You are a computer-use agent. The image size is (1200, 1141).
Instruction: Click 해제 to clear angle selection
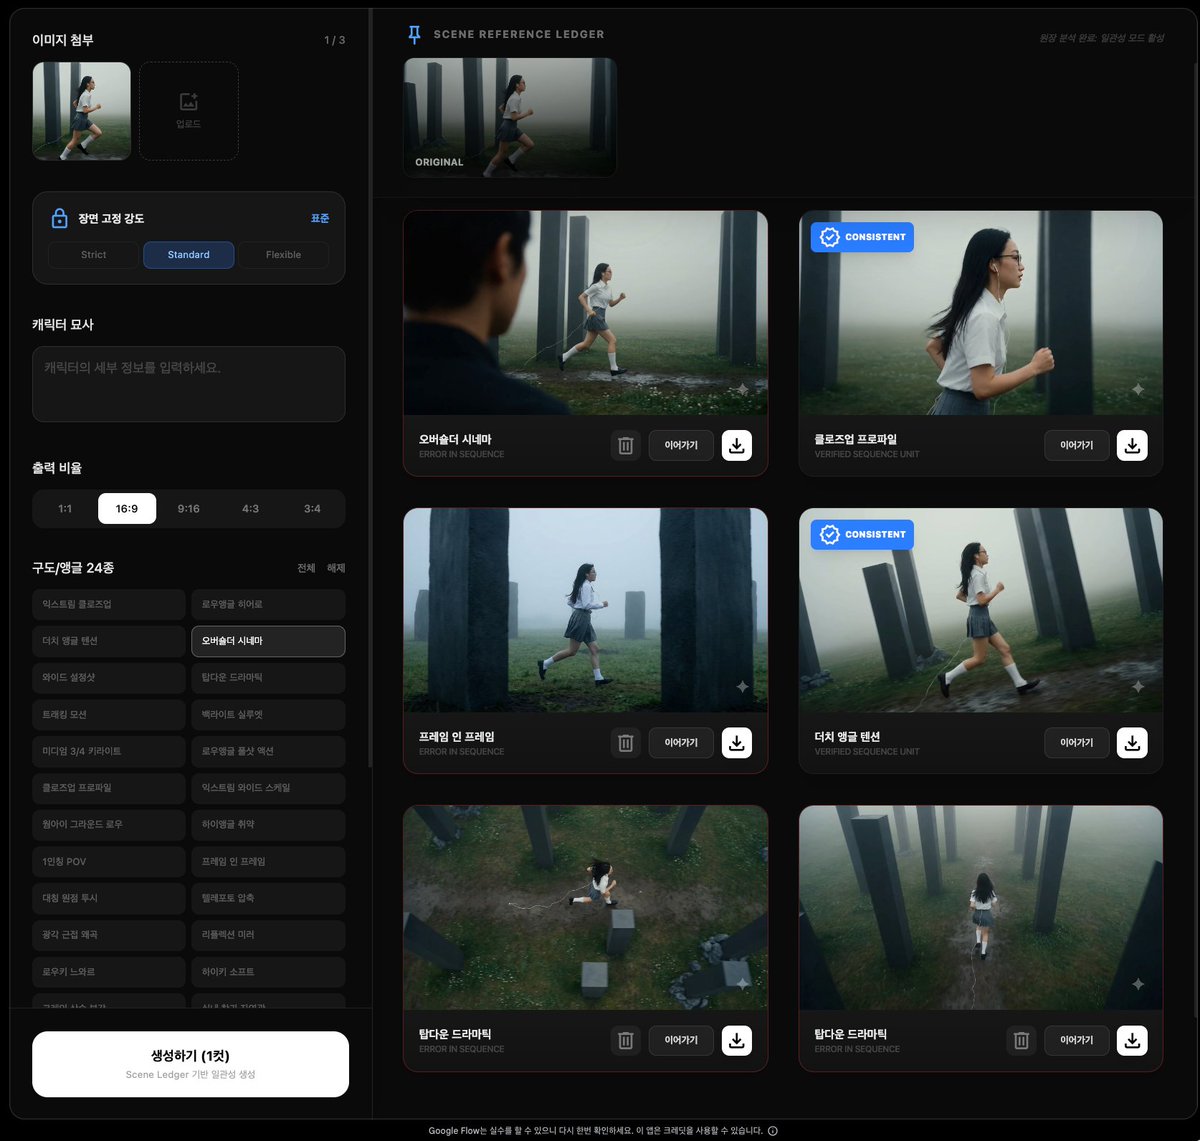coord(336,568)
